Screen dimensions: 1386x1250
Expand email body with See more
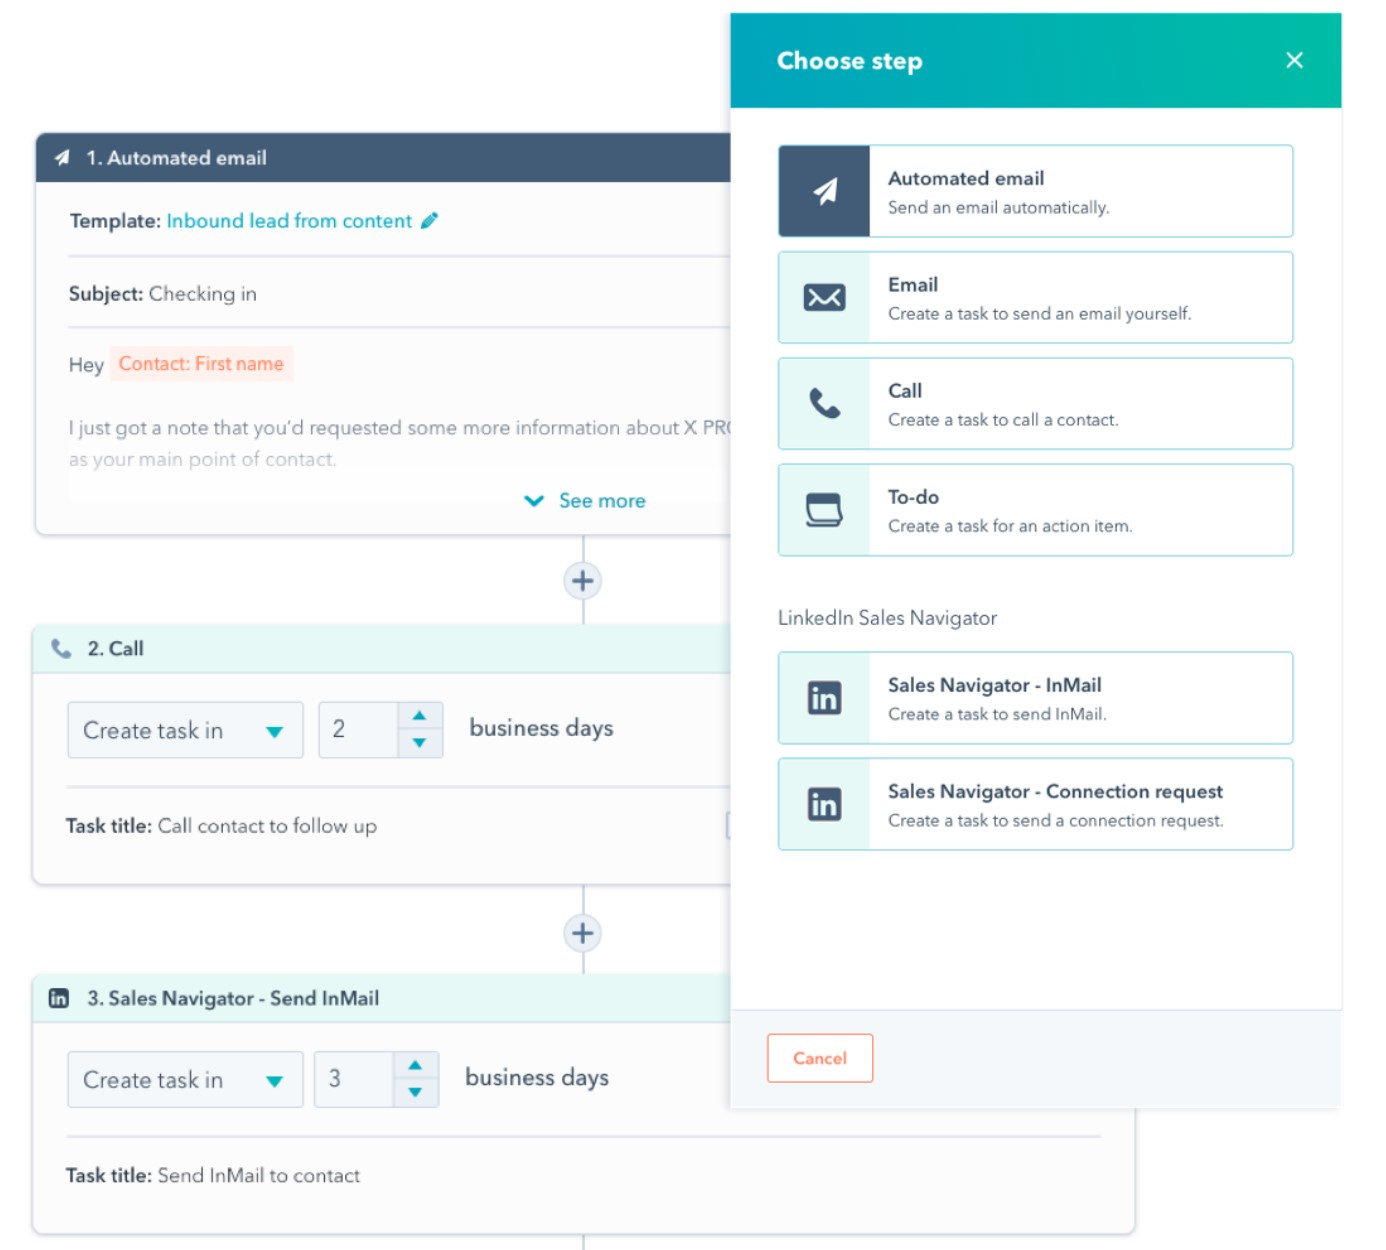[x=585, y=500]
